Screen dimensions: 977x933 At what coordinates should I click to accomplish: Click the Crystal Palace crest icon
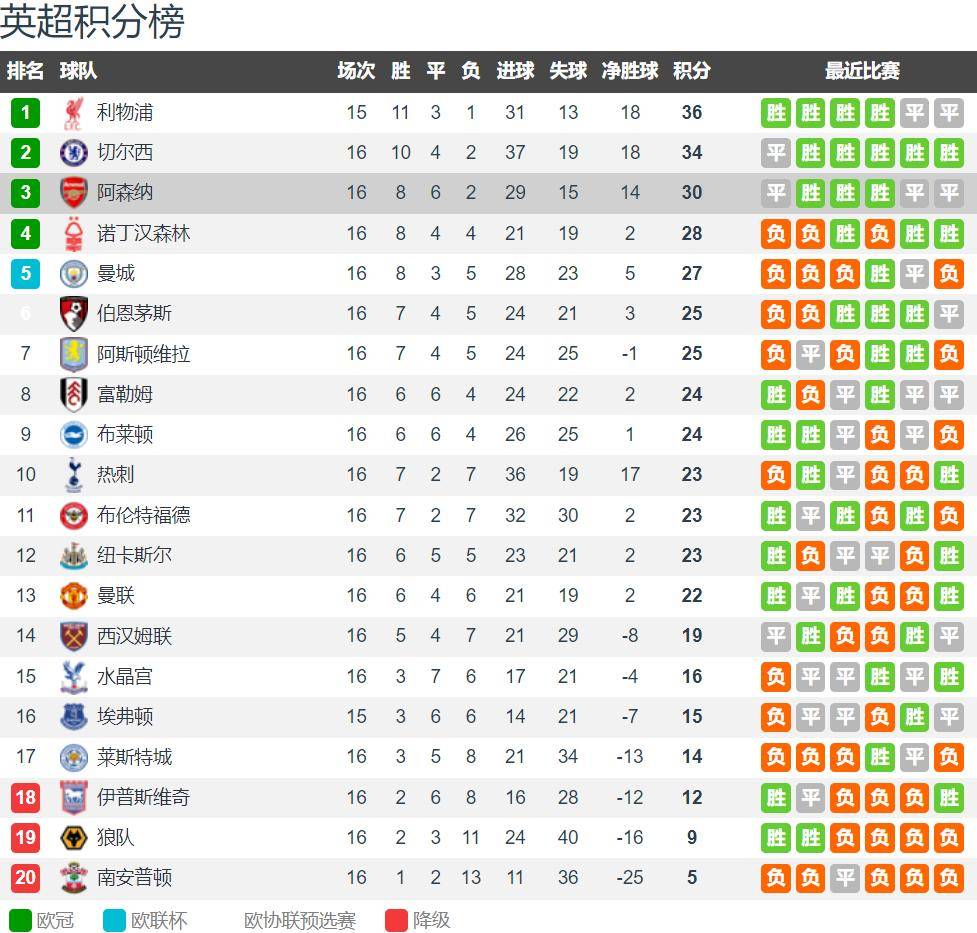click(74, 677)
